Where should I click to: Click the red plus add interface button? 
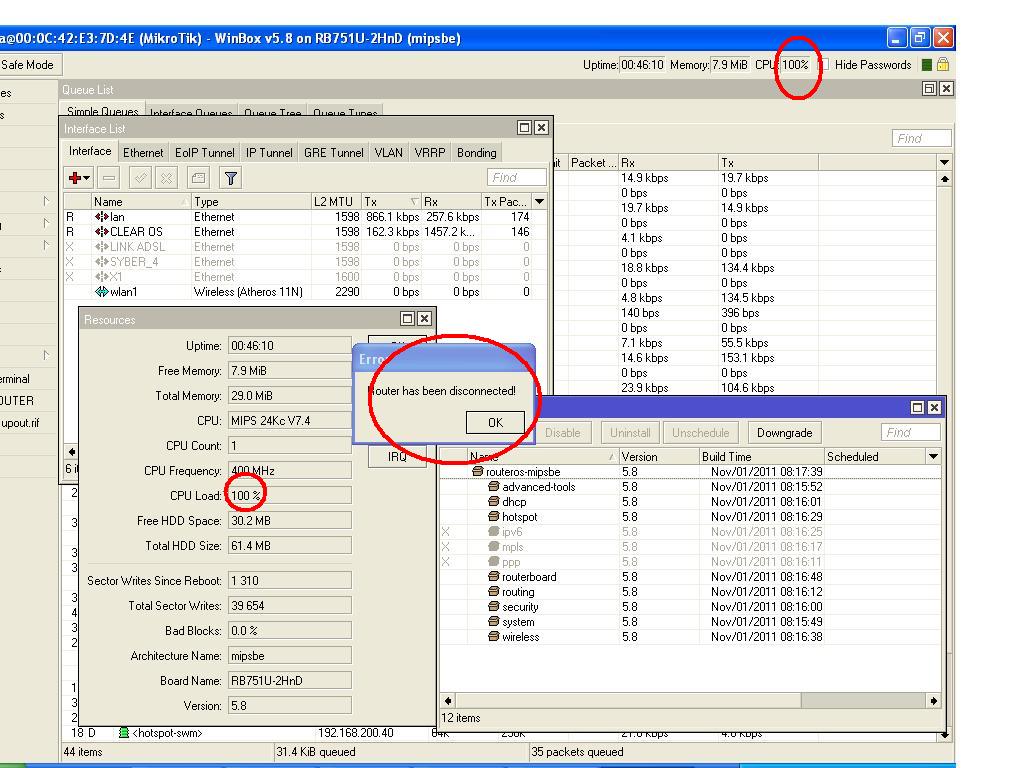click(x=78, y=178)
